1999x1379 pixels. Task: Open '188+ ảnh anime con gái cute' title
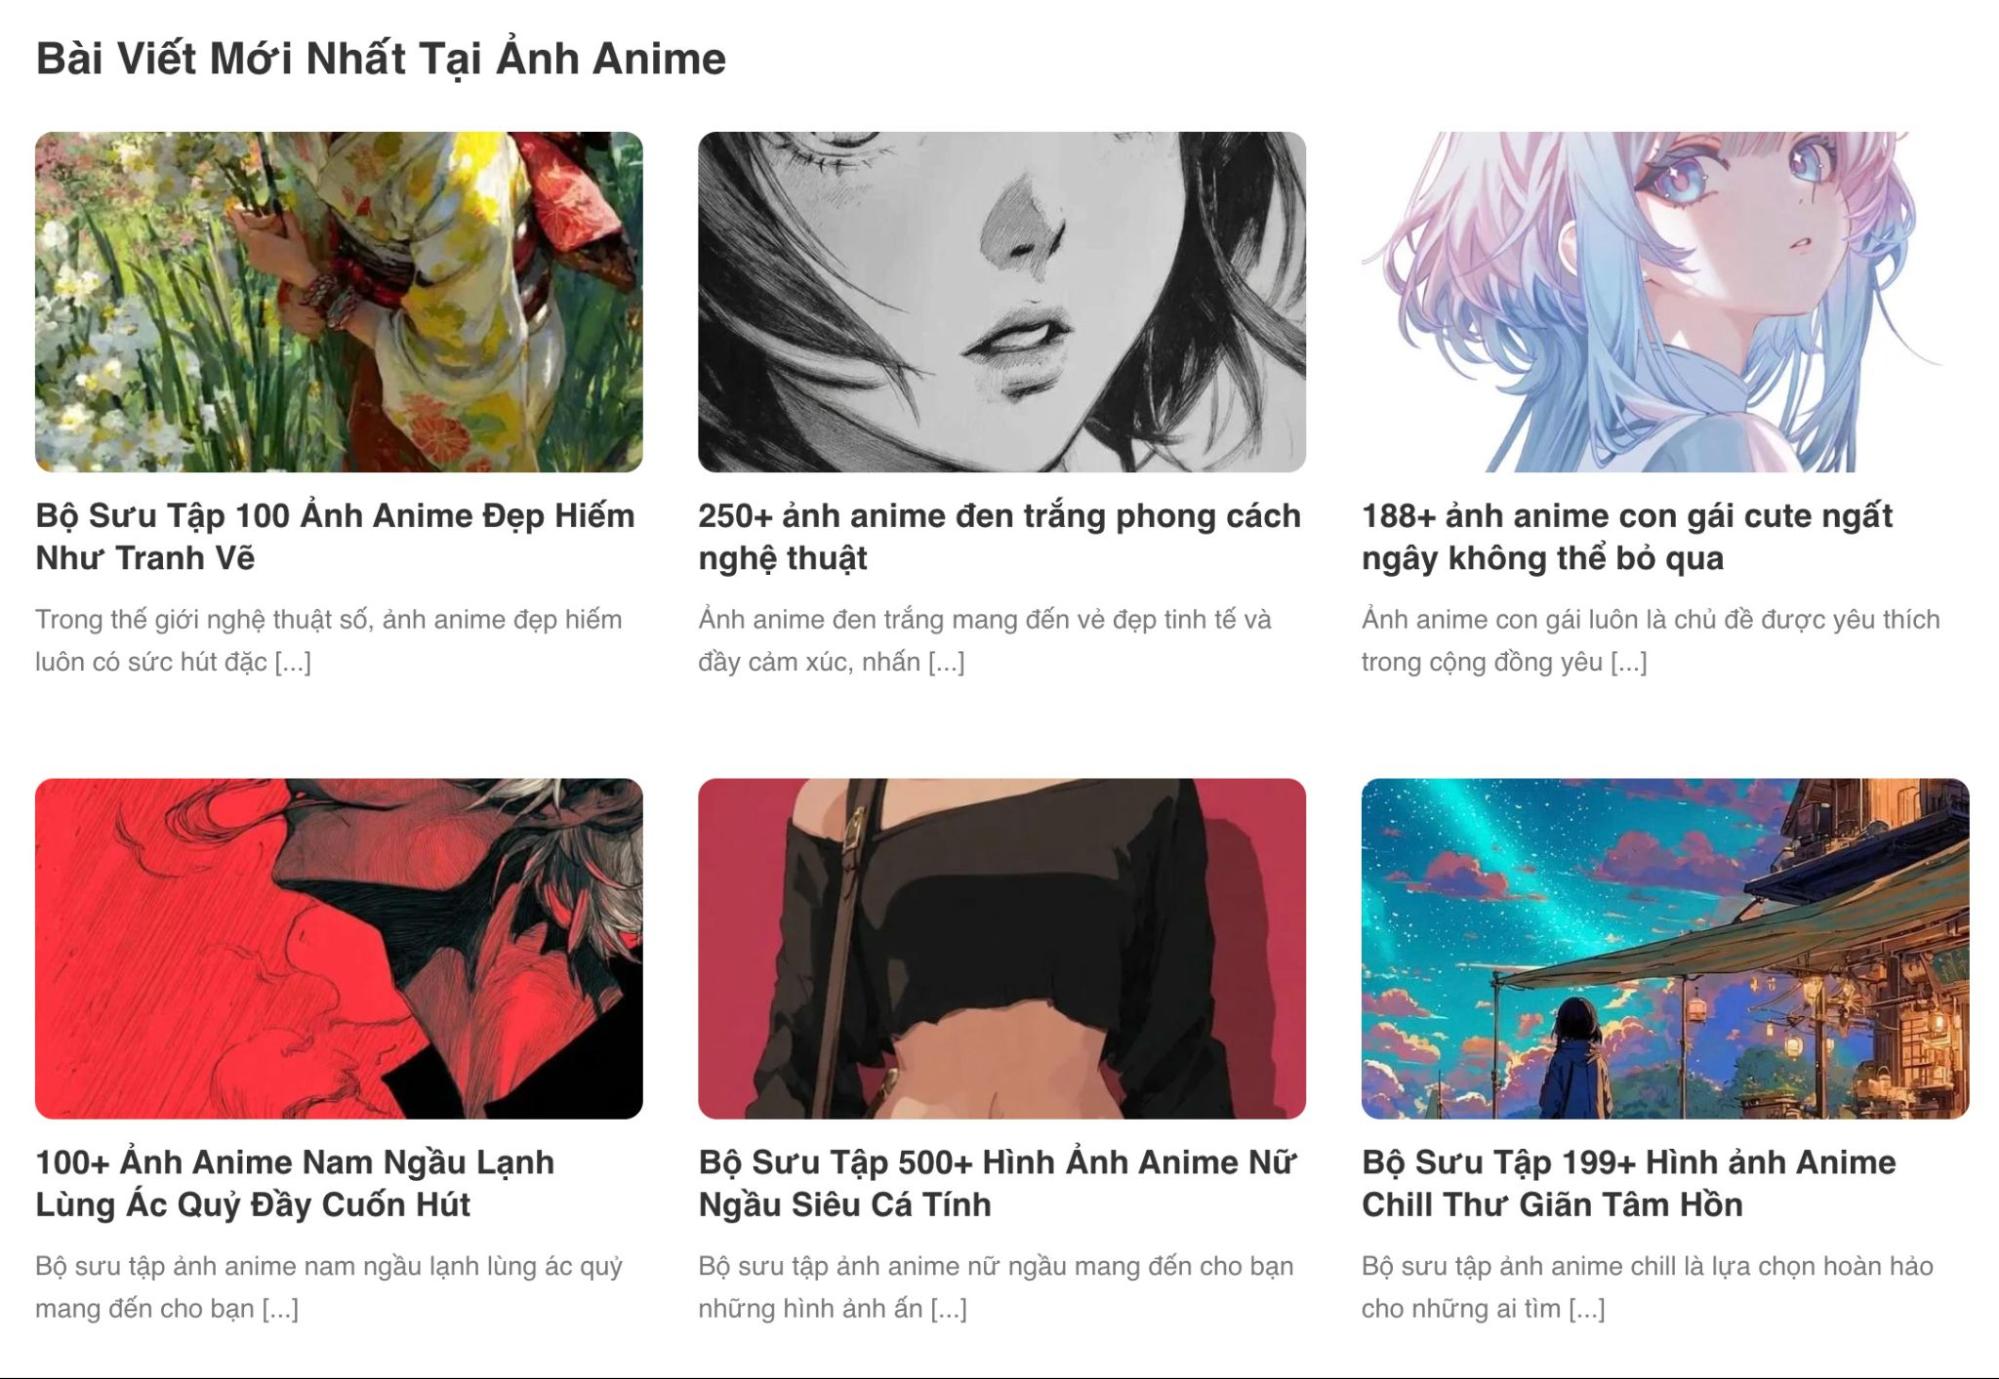[1628, 537]
